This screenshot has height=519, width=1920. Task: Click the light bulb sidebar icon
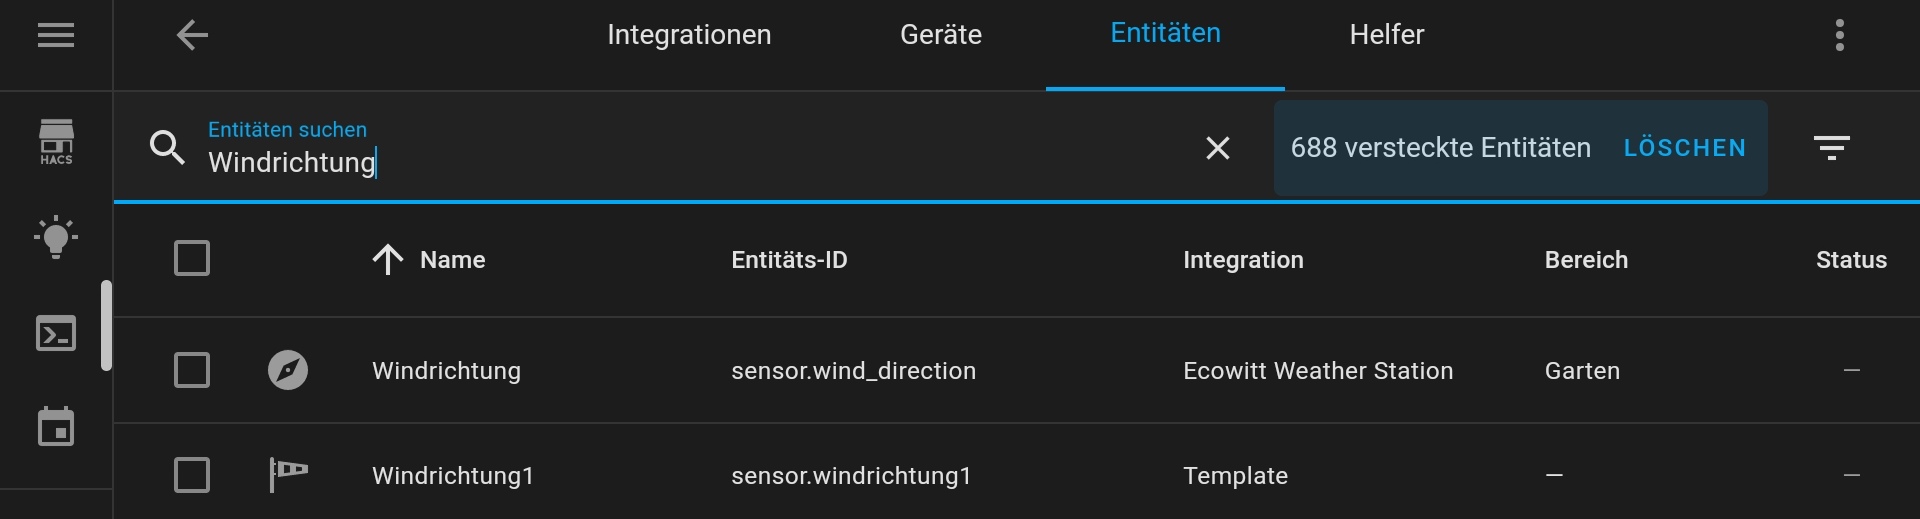pyautogui.click(x=56, y=237)
